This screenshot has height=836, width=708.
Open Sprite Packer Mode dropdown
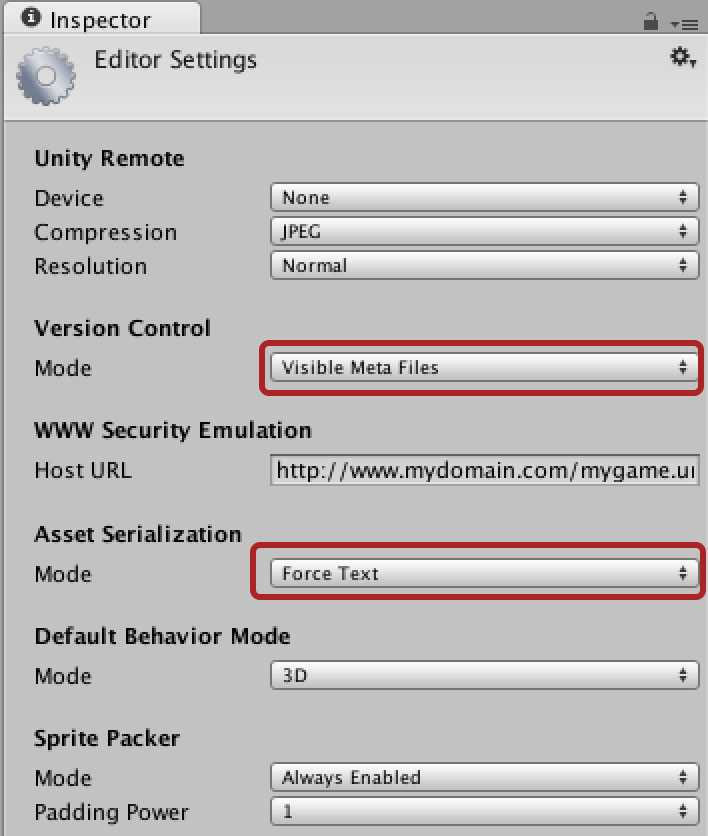(485, 777)
